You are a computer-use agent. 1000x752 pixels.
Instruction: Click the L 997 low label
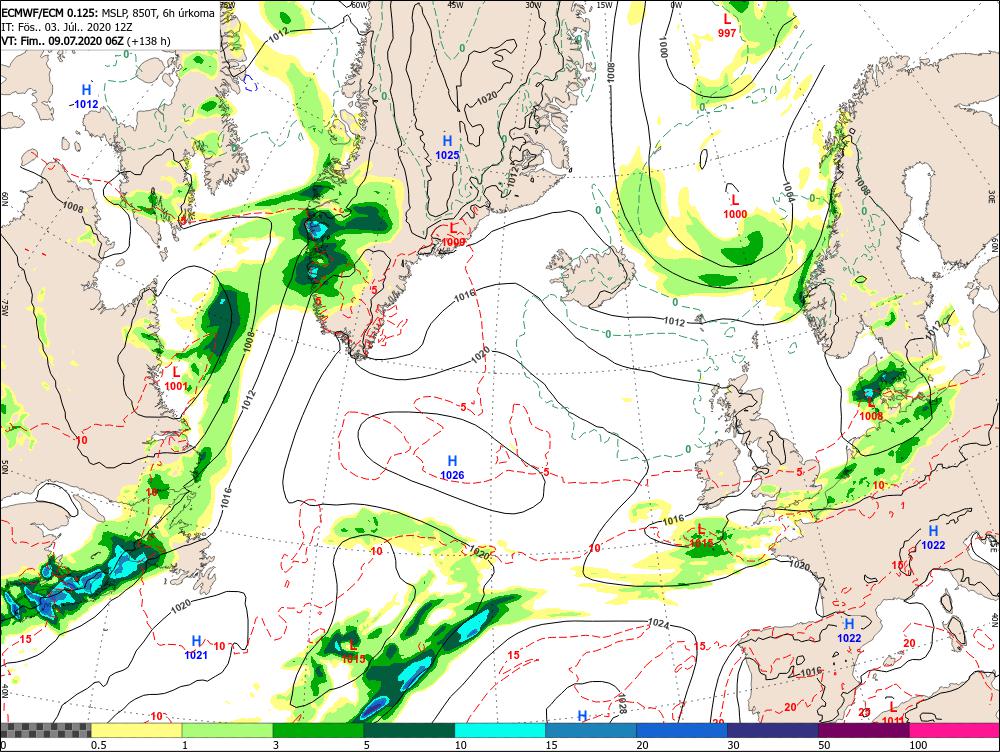click(x=726, y=26)
